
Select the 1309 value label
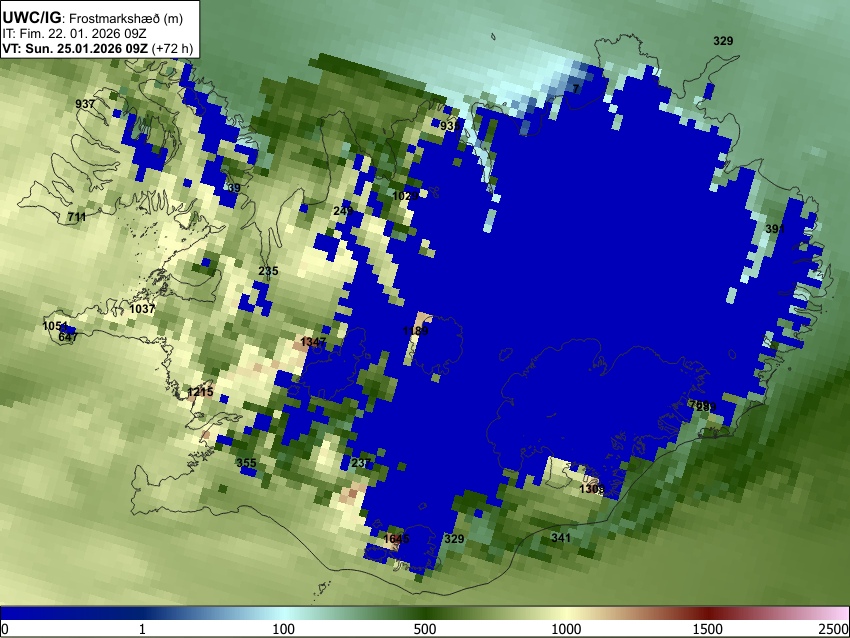coord(592,489)
